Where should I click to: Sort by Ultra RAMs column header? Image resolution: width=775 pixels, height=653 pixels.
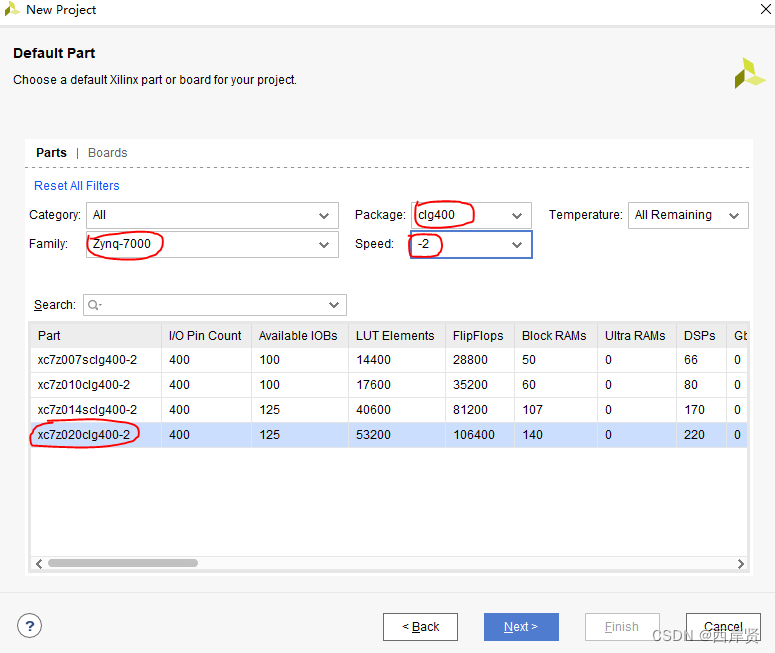pos(637,336)
